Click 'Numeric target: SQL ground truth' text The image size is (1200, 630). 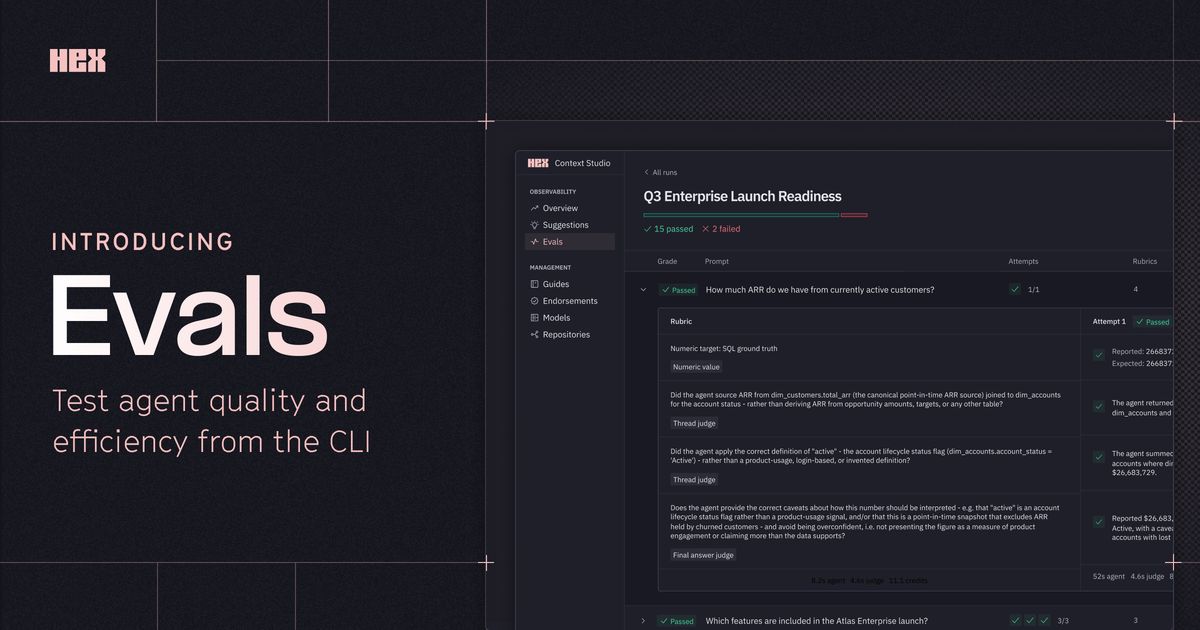point(724,349)
